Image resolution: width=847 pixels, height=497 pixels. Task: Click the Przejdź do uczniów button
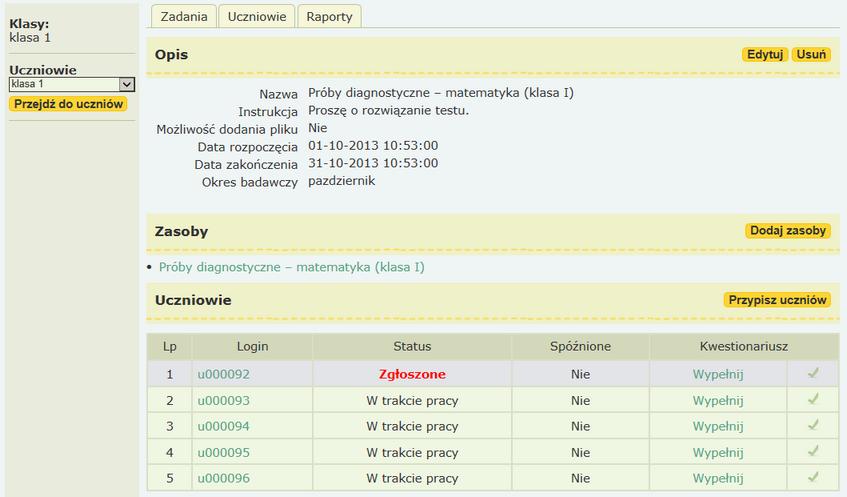pyautogui.click(x=68, y=104)
